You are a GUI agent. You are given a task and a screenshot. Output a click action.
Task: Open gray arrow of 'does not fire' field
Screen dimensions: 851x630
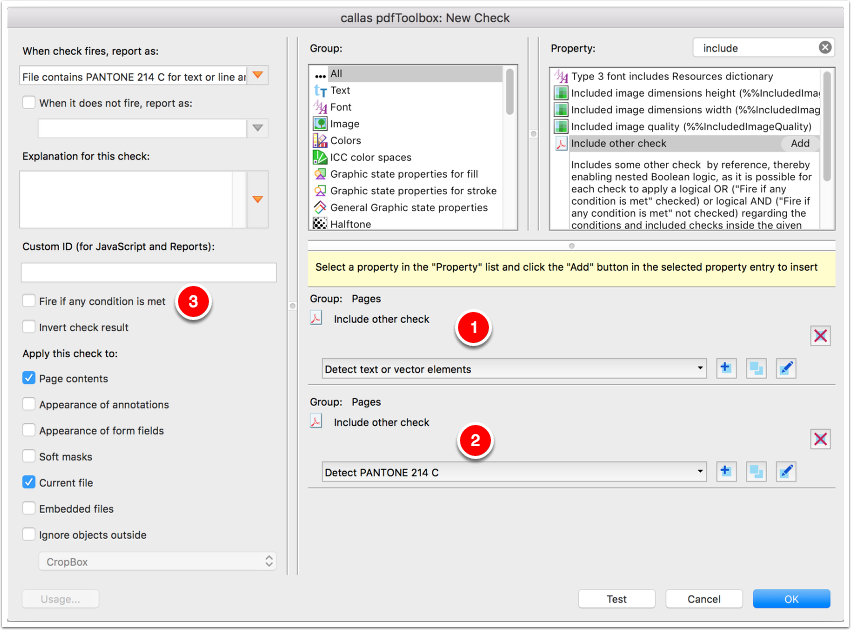pyautogui.click(x=258, y=128)
